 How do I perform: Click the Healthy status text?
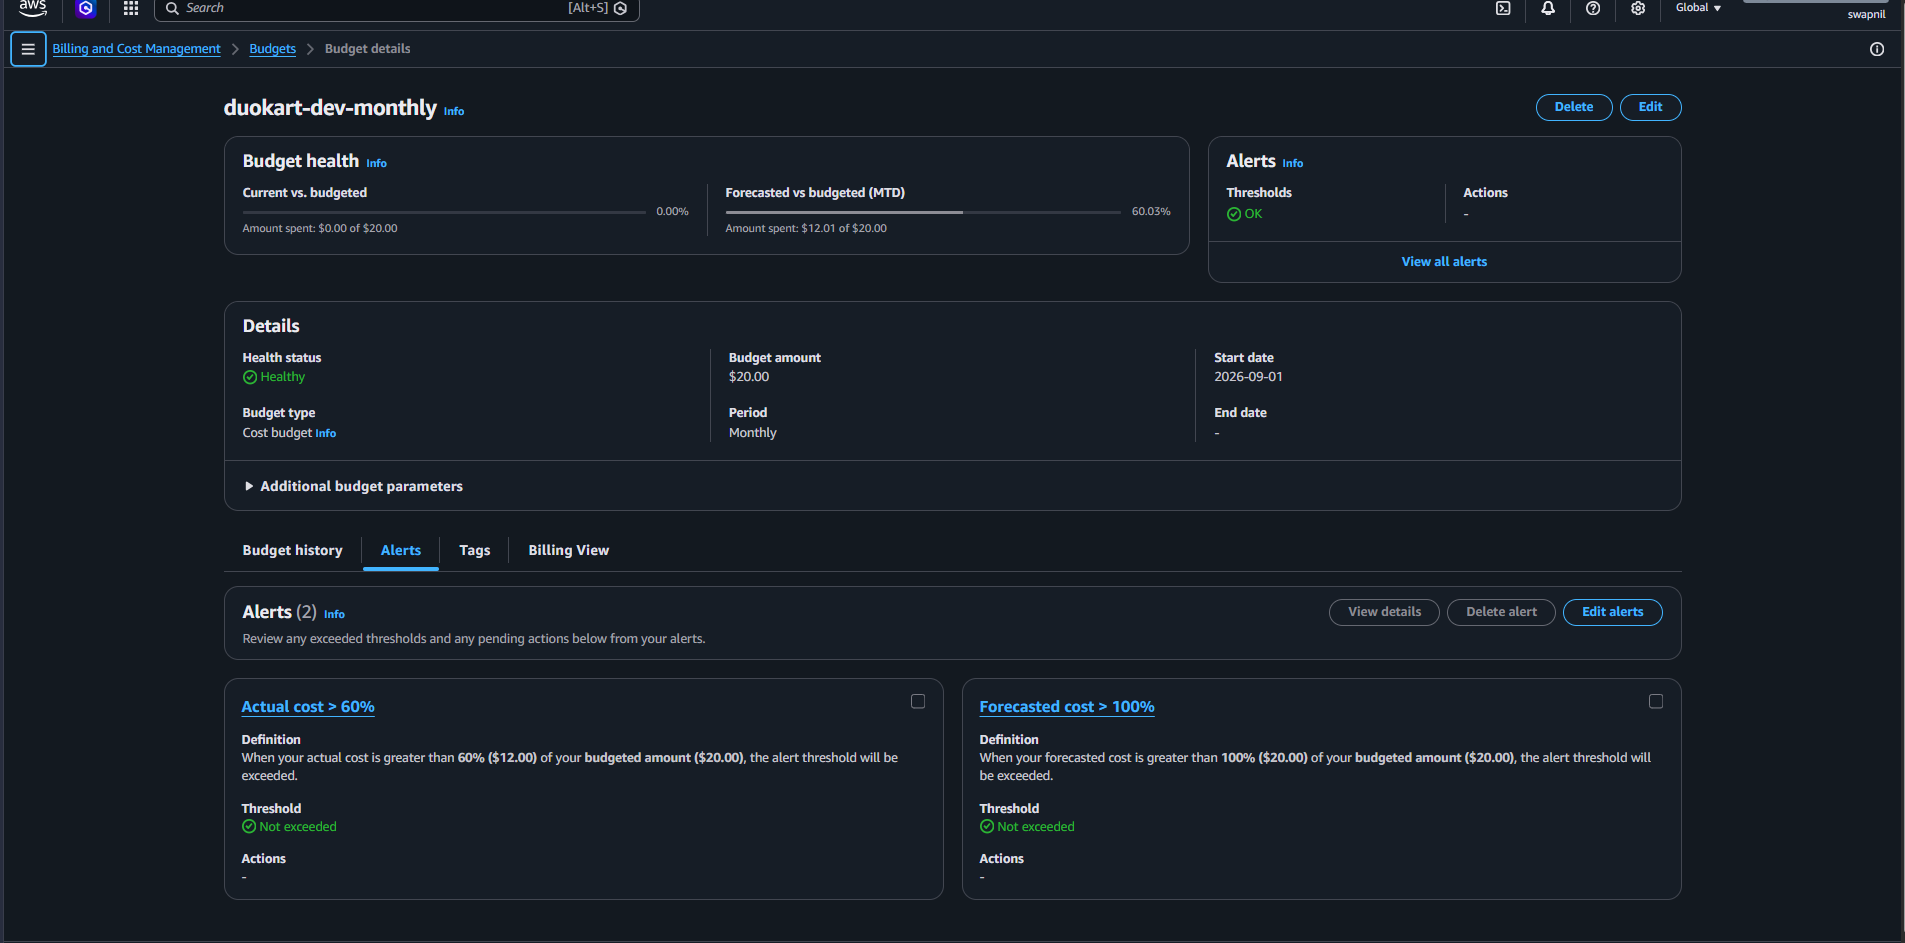[x=283, y=377]
